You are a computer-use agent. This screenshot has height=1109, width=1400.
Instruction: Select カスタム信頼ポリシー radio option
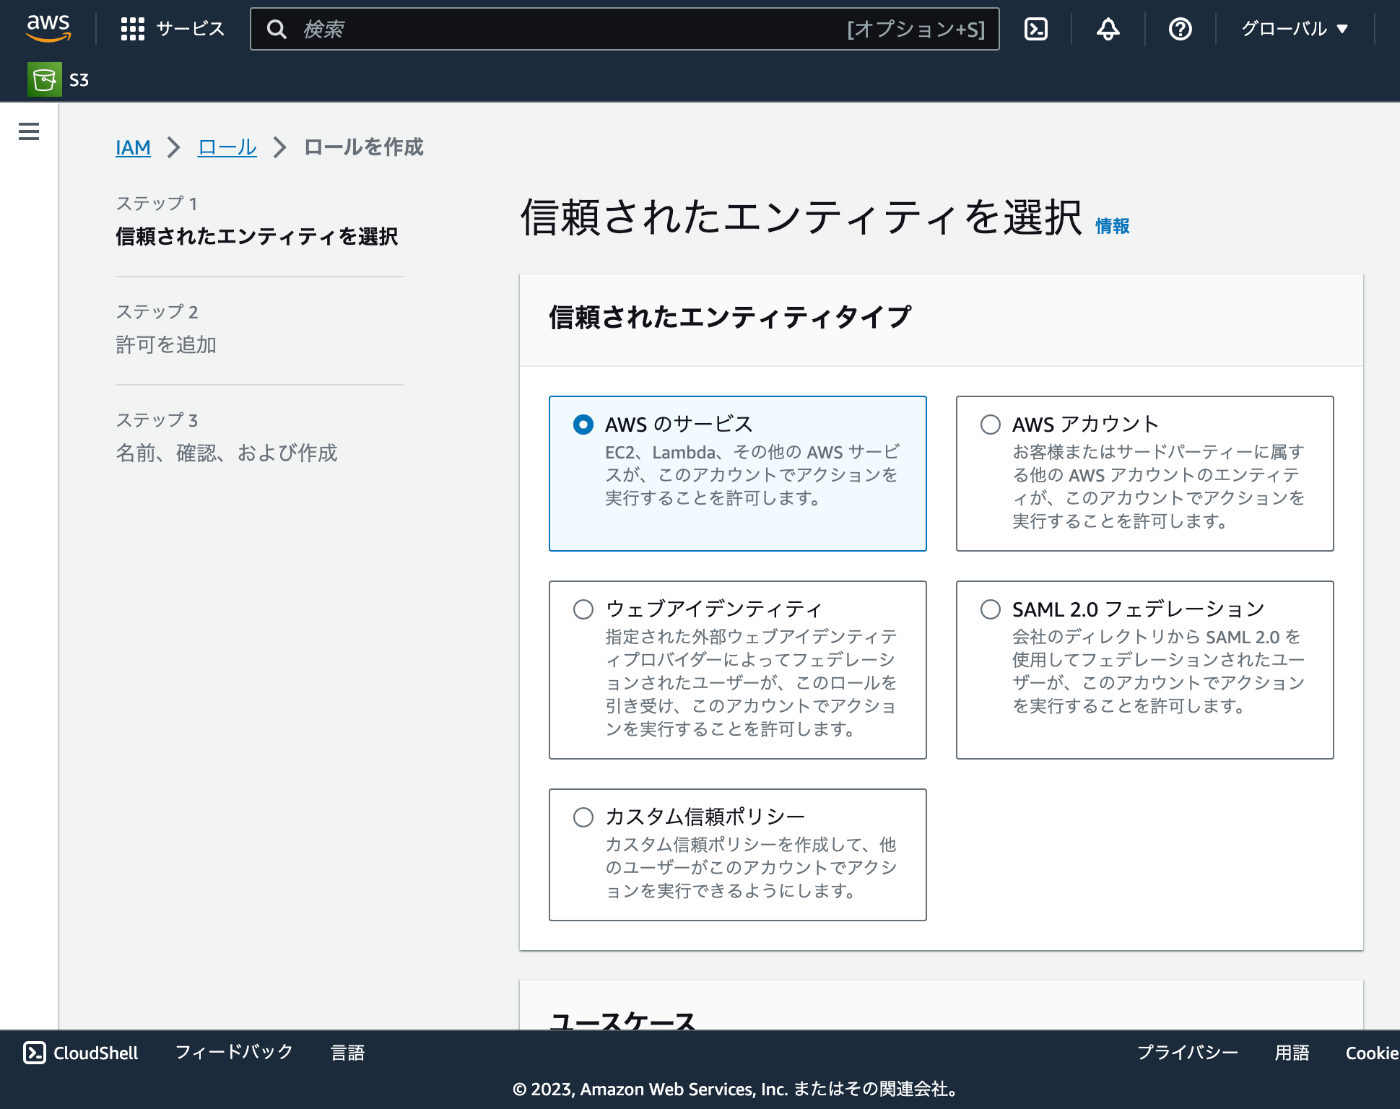click(583, 817)
